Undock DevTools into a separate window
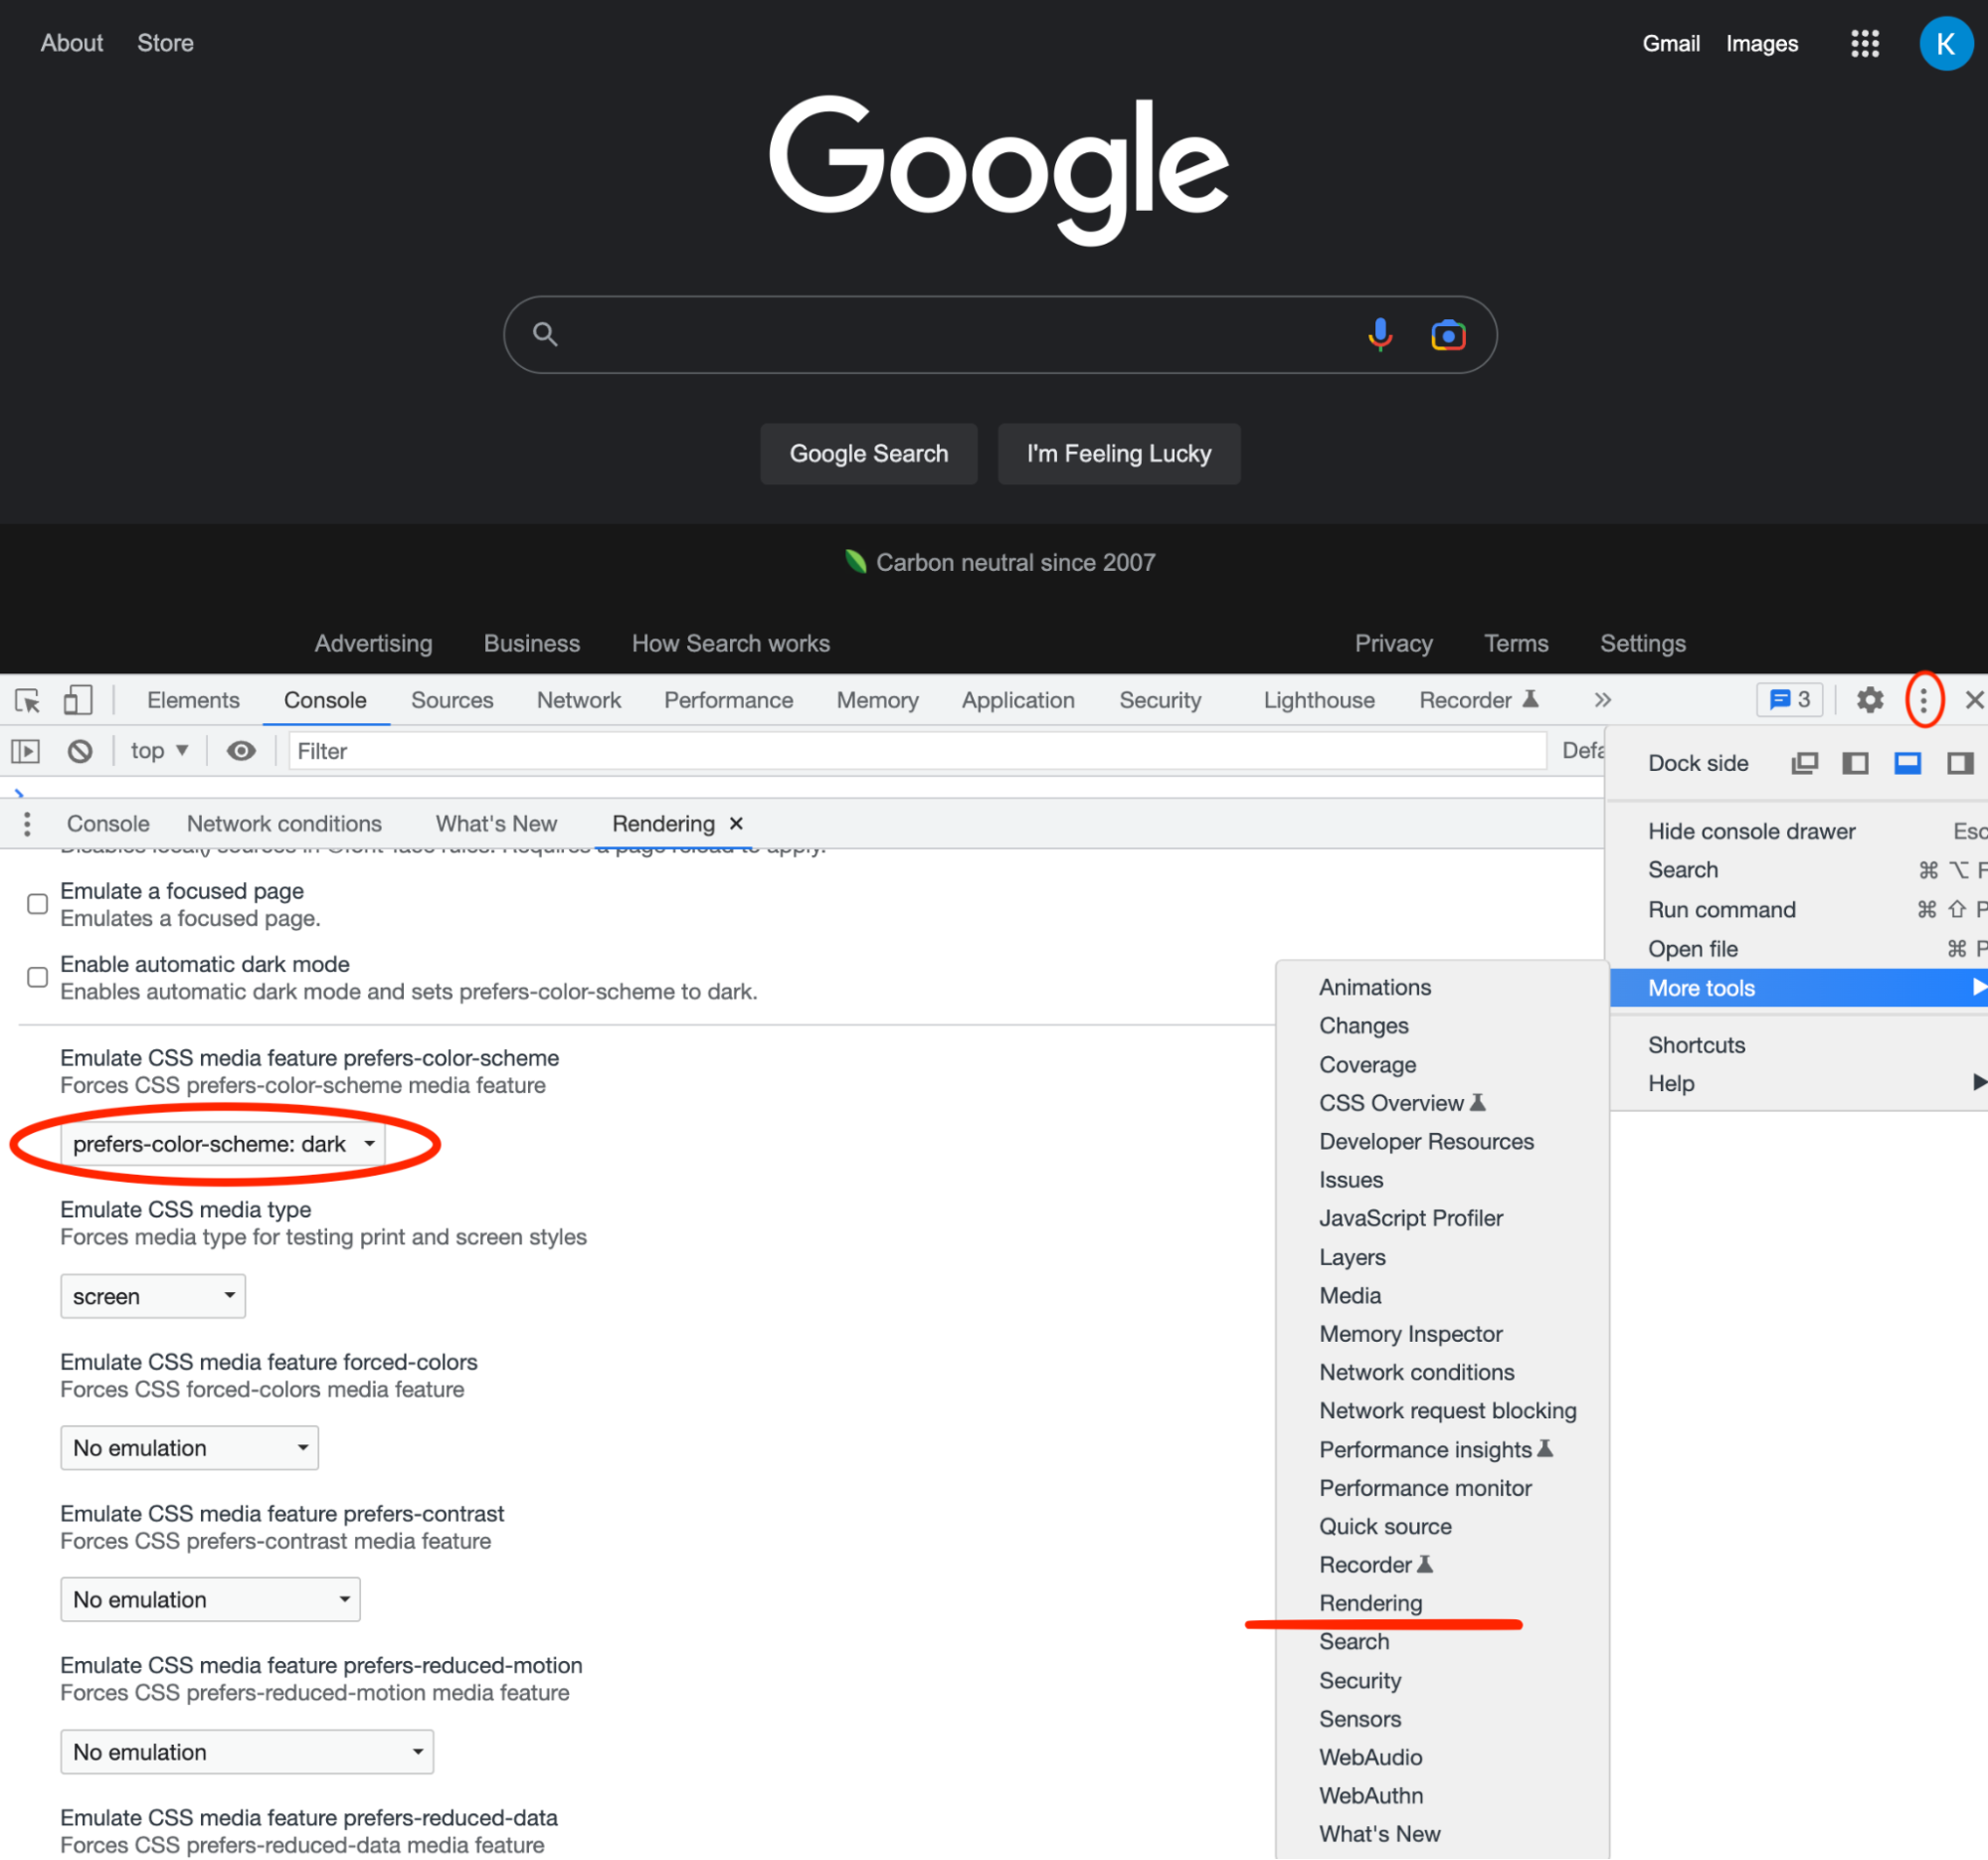The width and height of the screenshot is (1988, 1860). (x=1805, y=763)
